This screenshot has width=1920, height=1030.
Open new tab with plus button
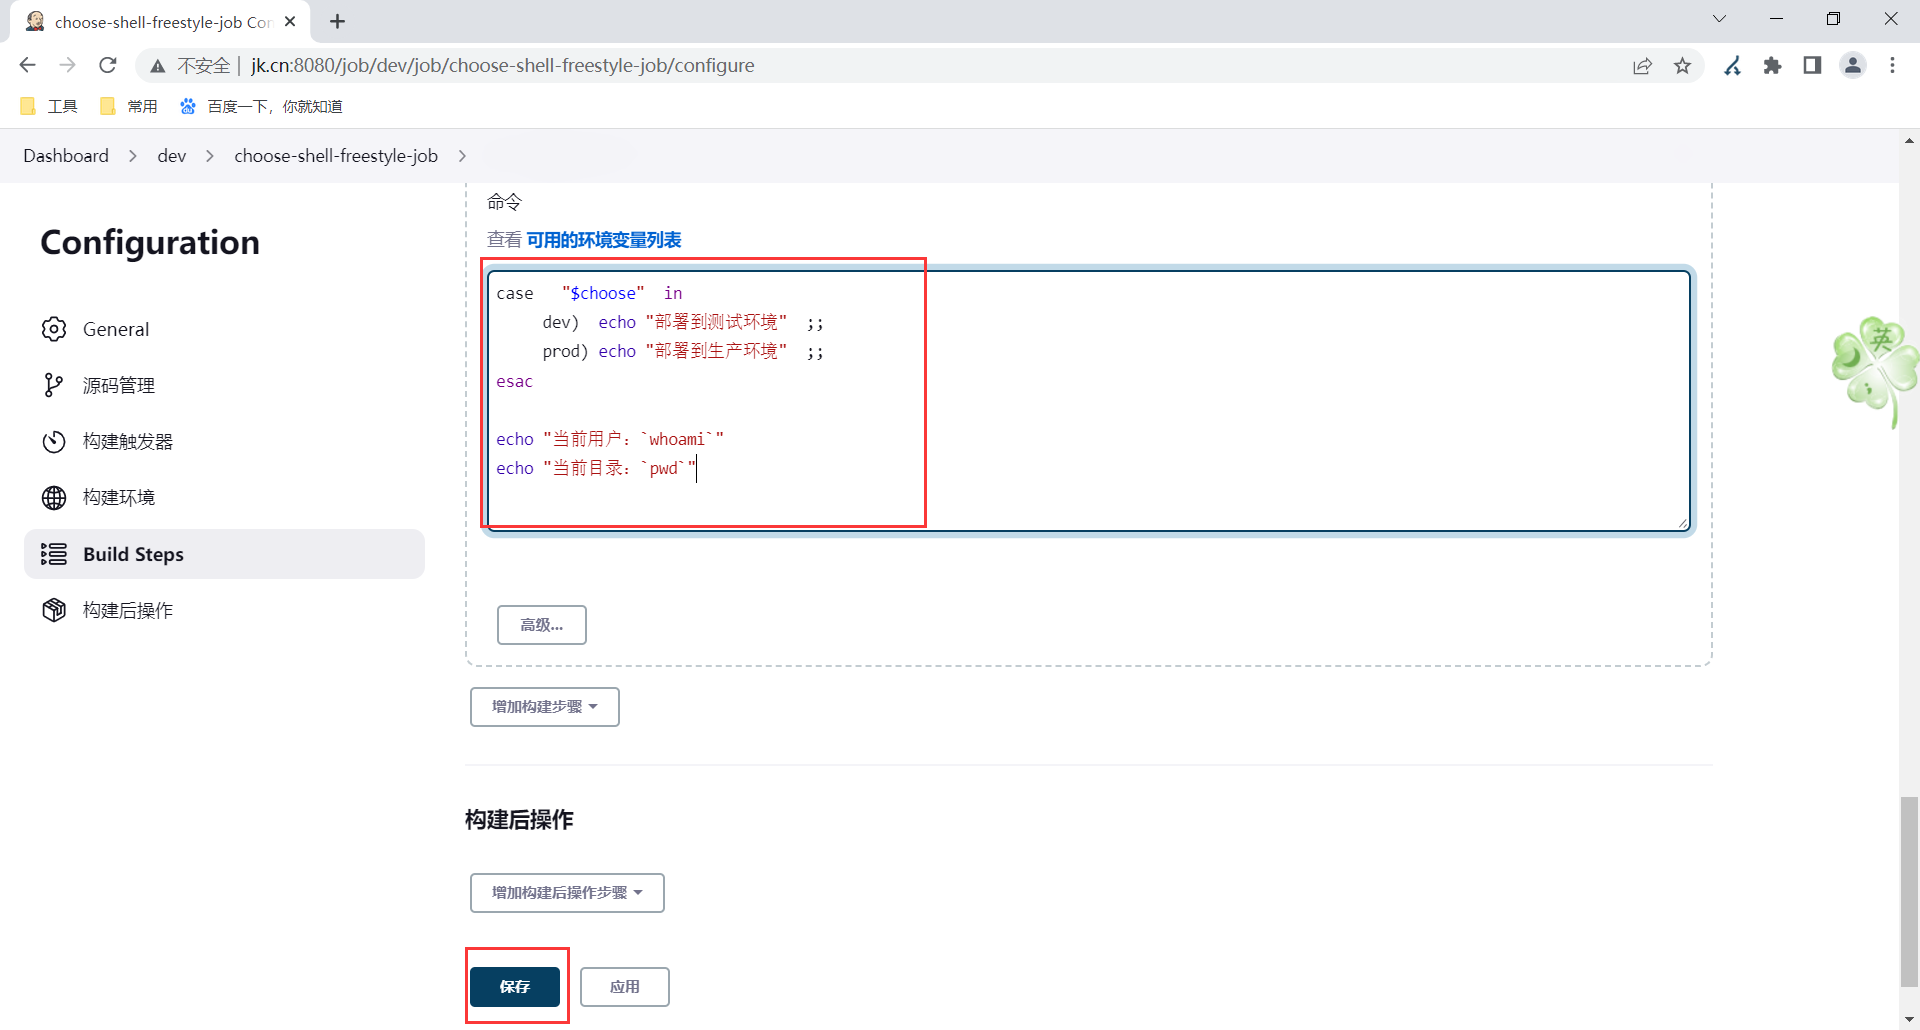click(338, 22)
